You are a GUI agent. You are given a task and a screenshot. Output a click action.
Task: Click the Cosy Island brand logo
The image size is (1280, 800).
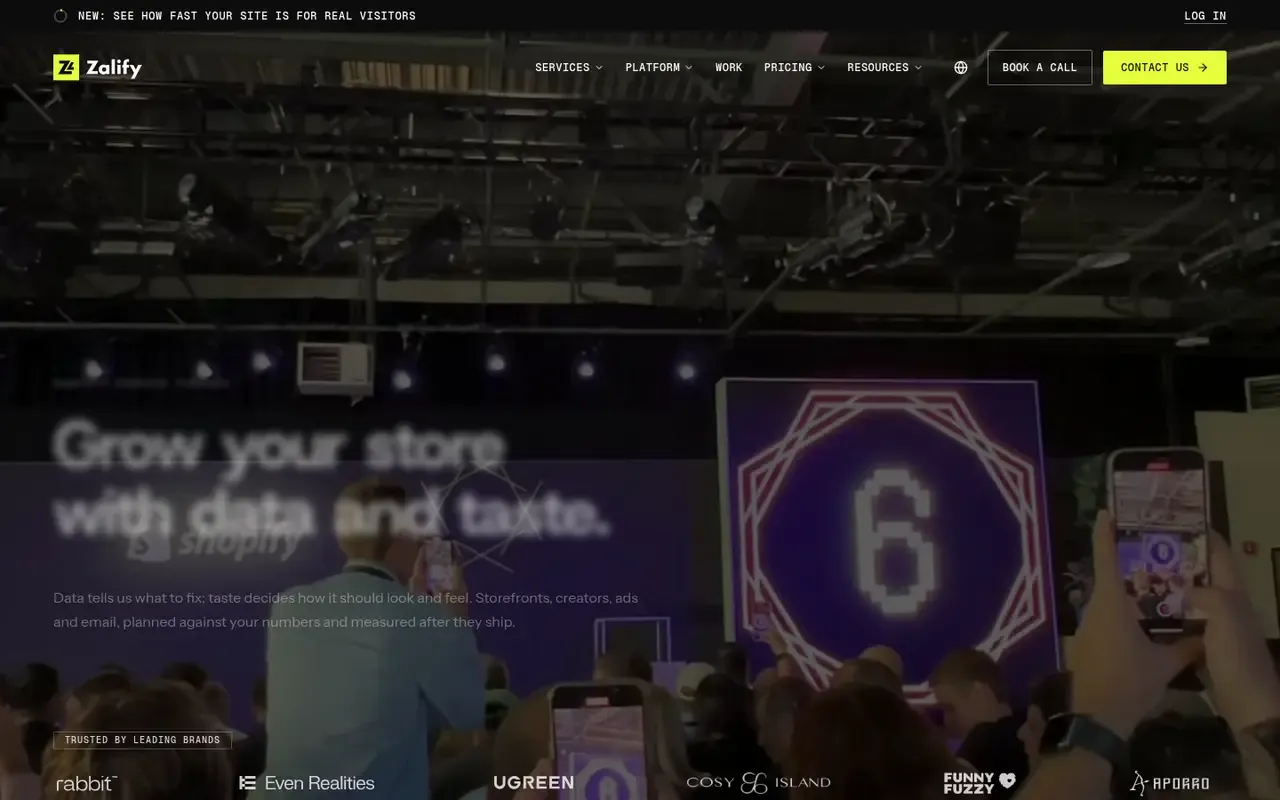coord(758,783)
